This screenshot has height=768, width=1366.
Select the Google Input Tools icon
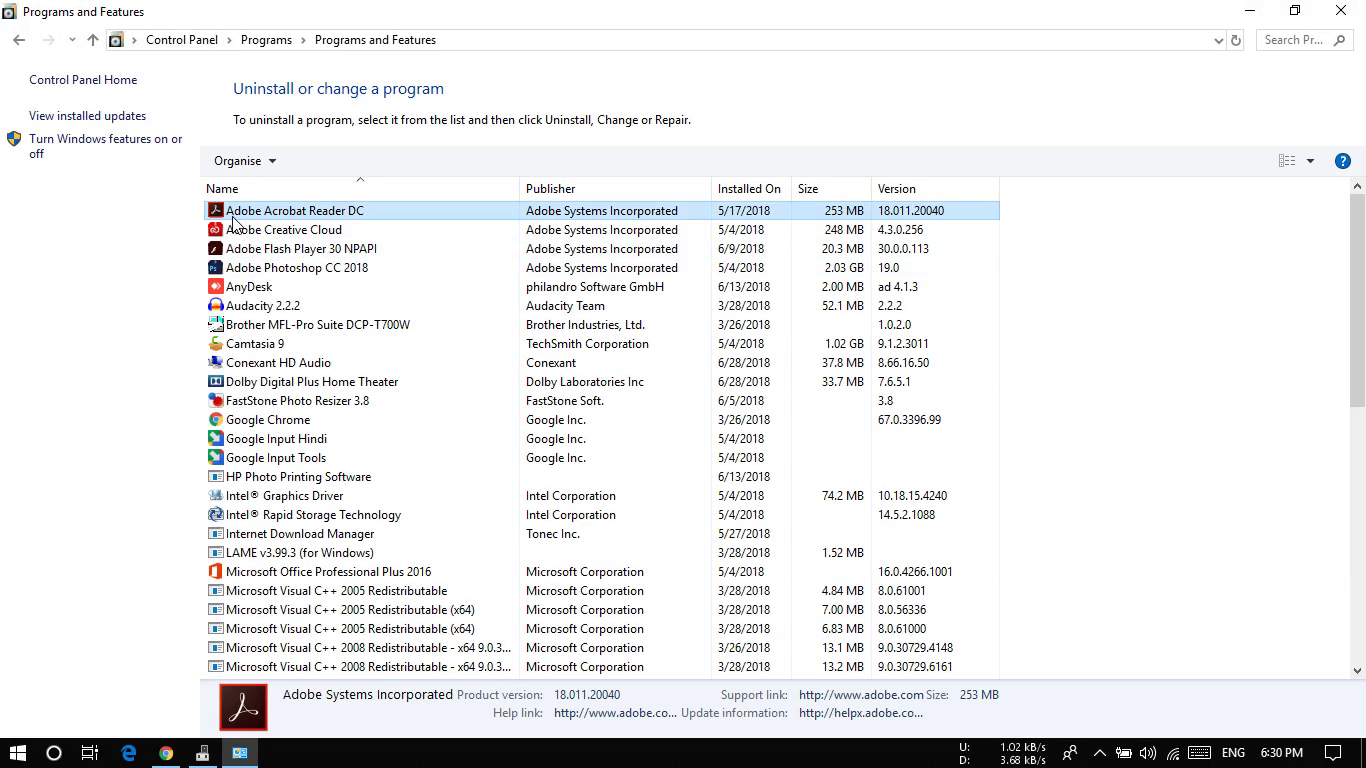click(x=215, y=458)
